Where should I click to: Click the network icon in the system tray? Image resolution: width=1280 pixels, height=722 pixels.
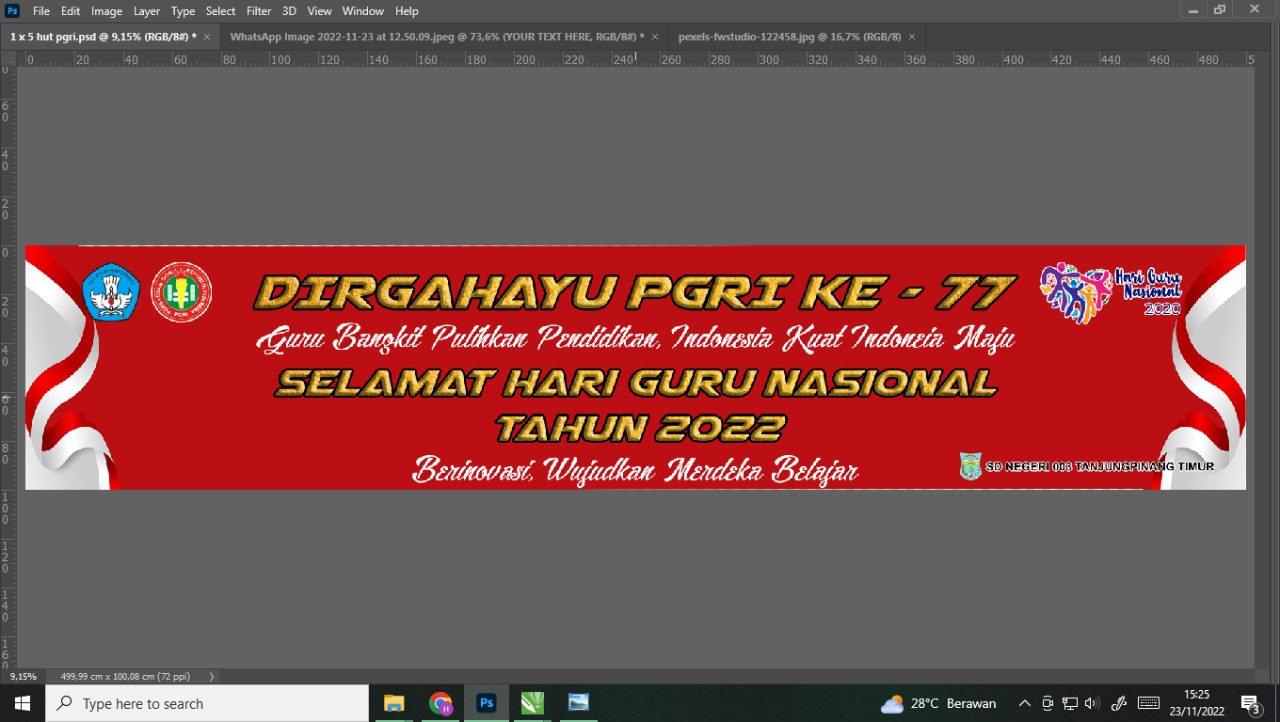(x=1069, y=703)
